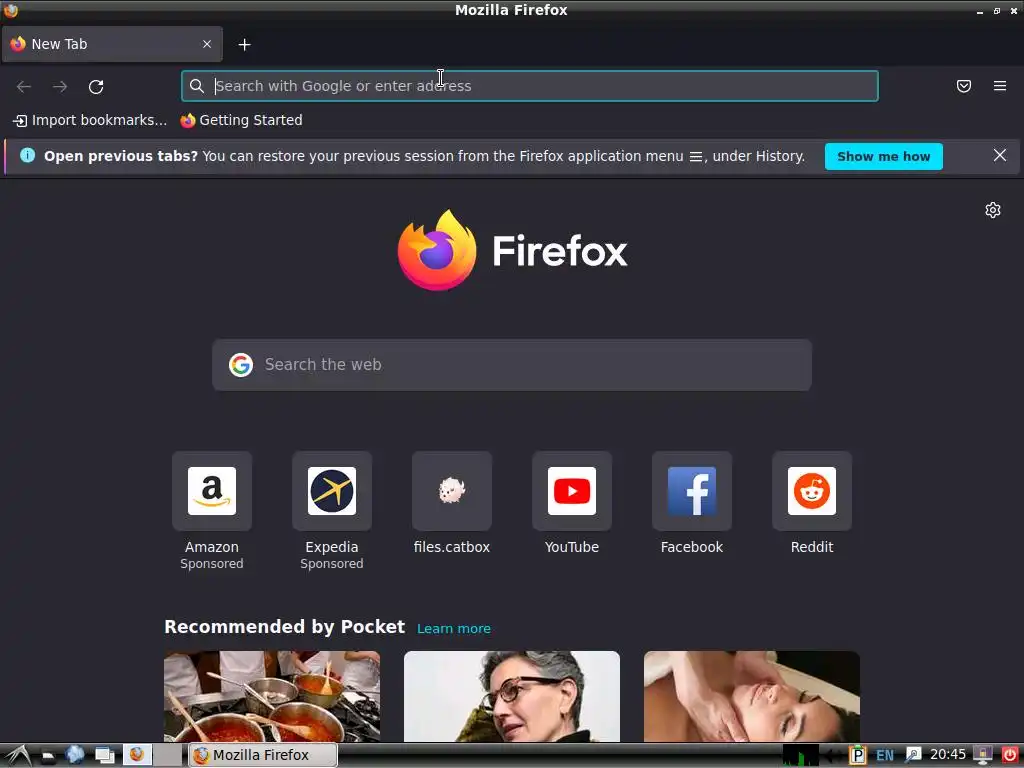The width and height of the screenshot is (1024, 768).
Task: Focus the address bar search field
Action: (530, 86)
